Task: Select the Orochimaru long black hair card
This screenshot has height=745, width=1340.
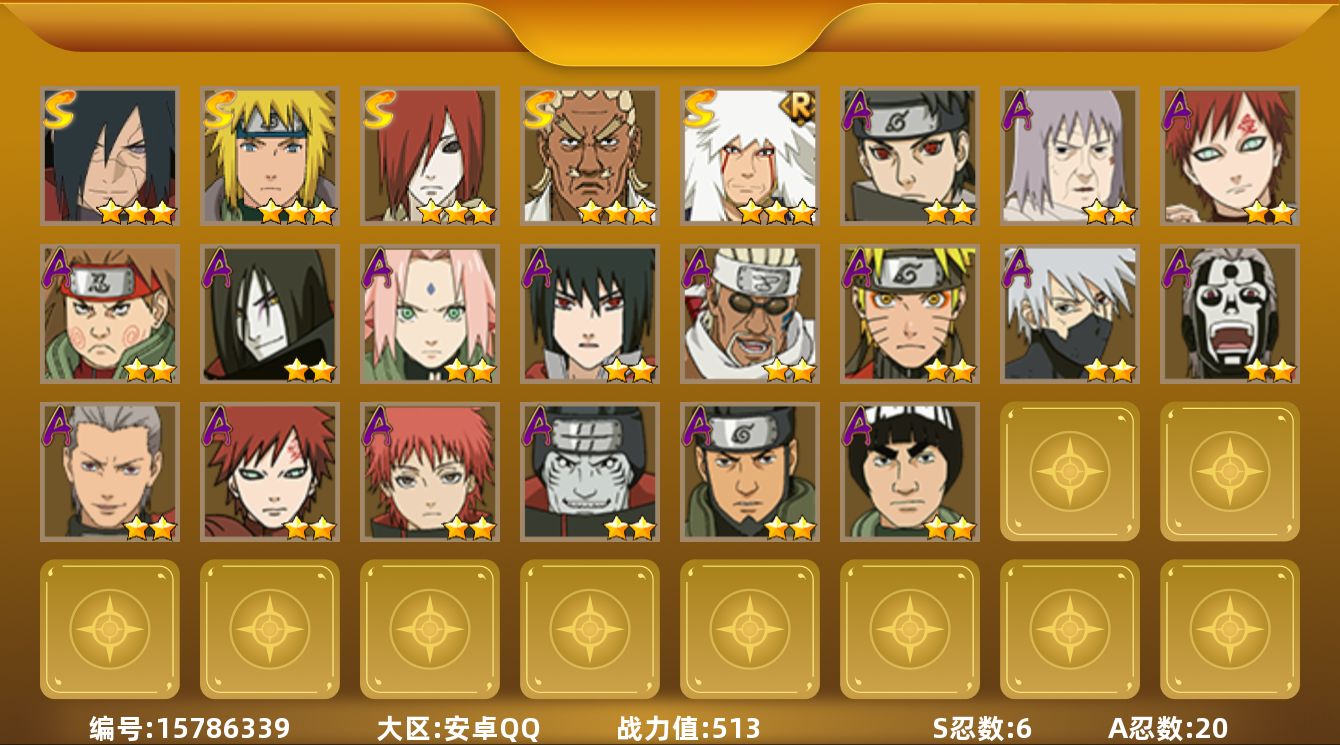Action: 270,314
